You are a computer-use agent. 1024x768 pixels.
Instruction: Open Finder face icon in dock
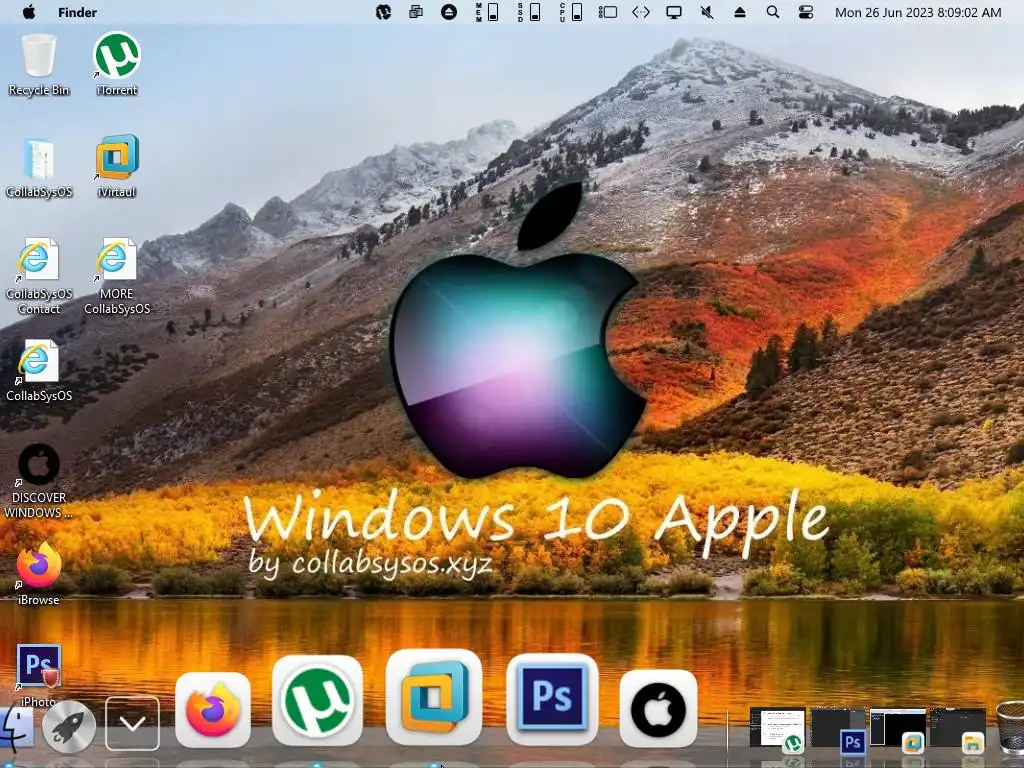pyautogui.click(x=16, y=726)
